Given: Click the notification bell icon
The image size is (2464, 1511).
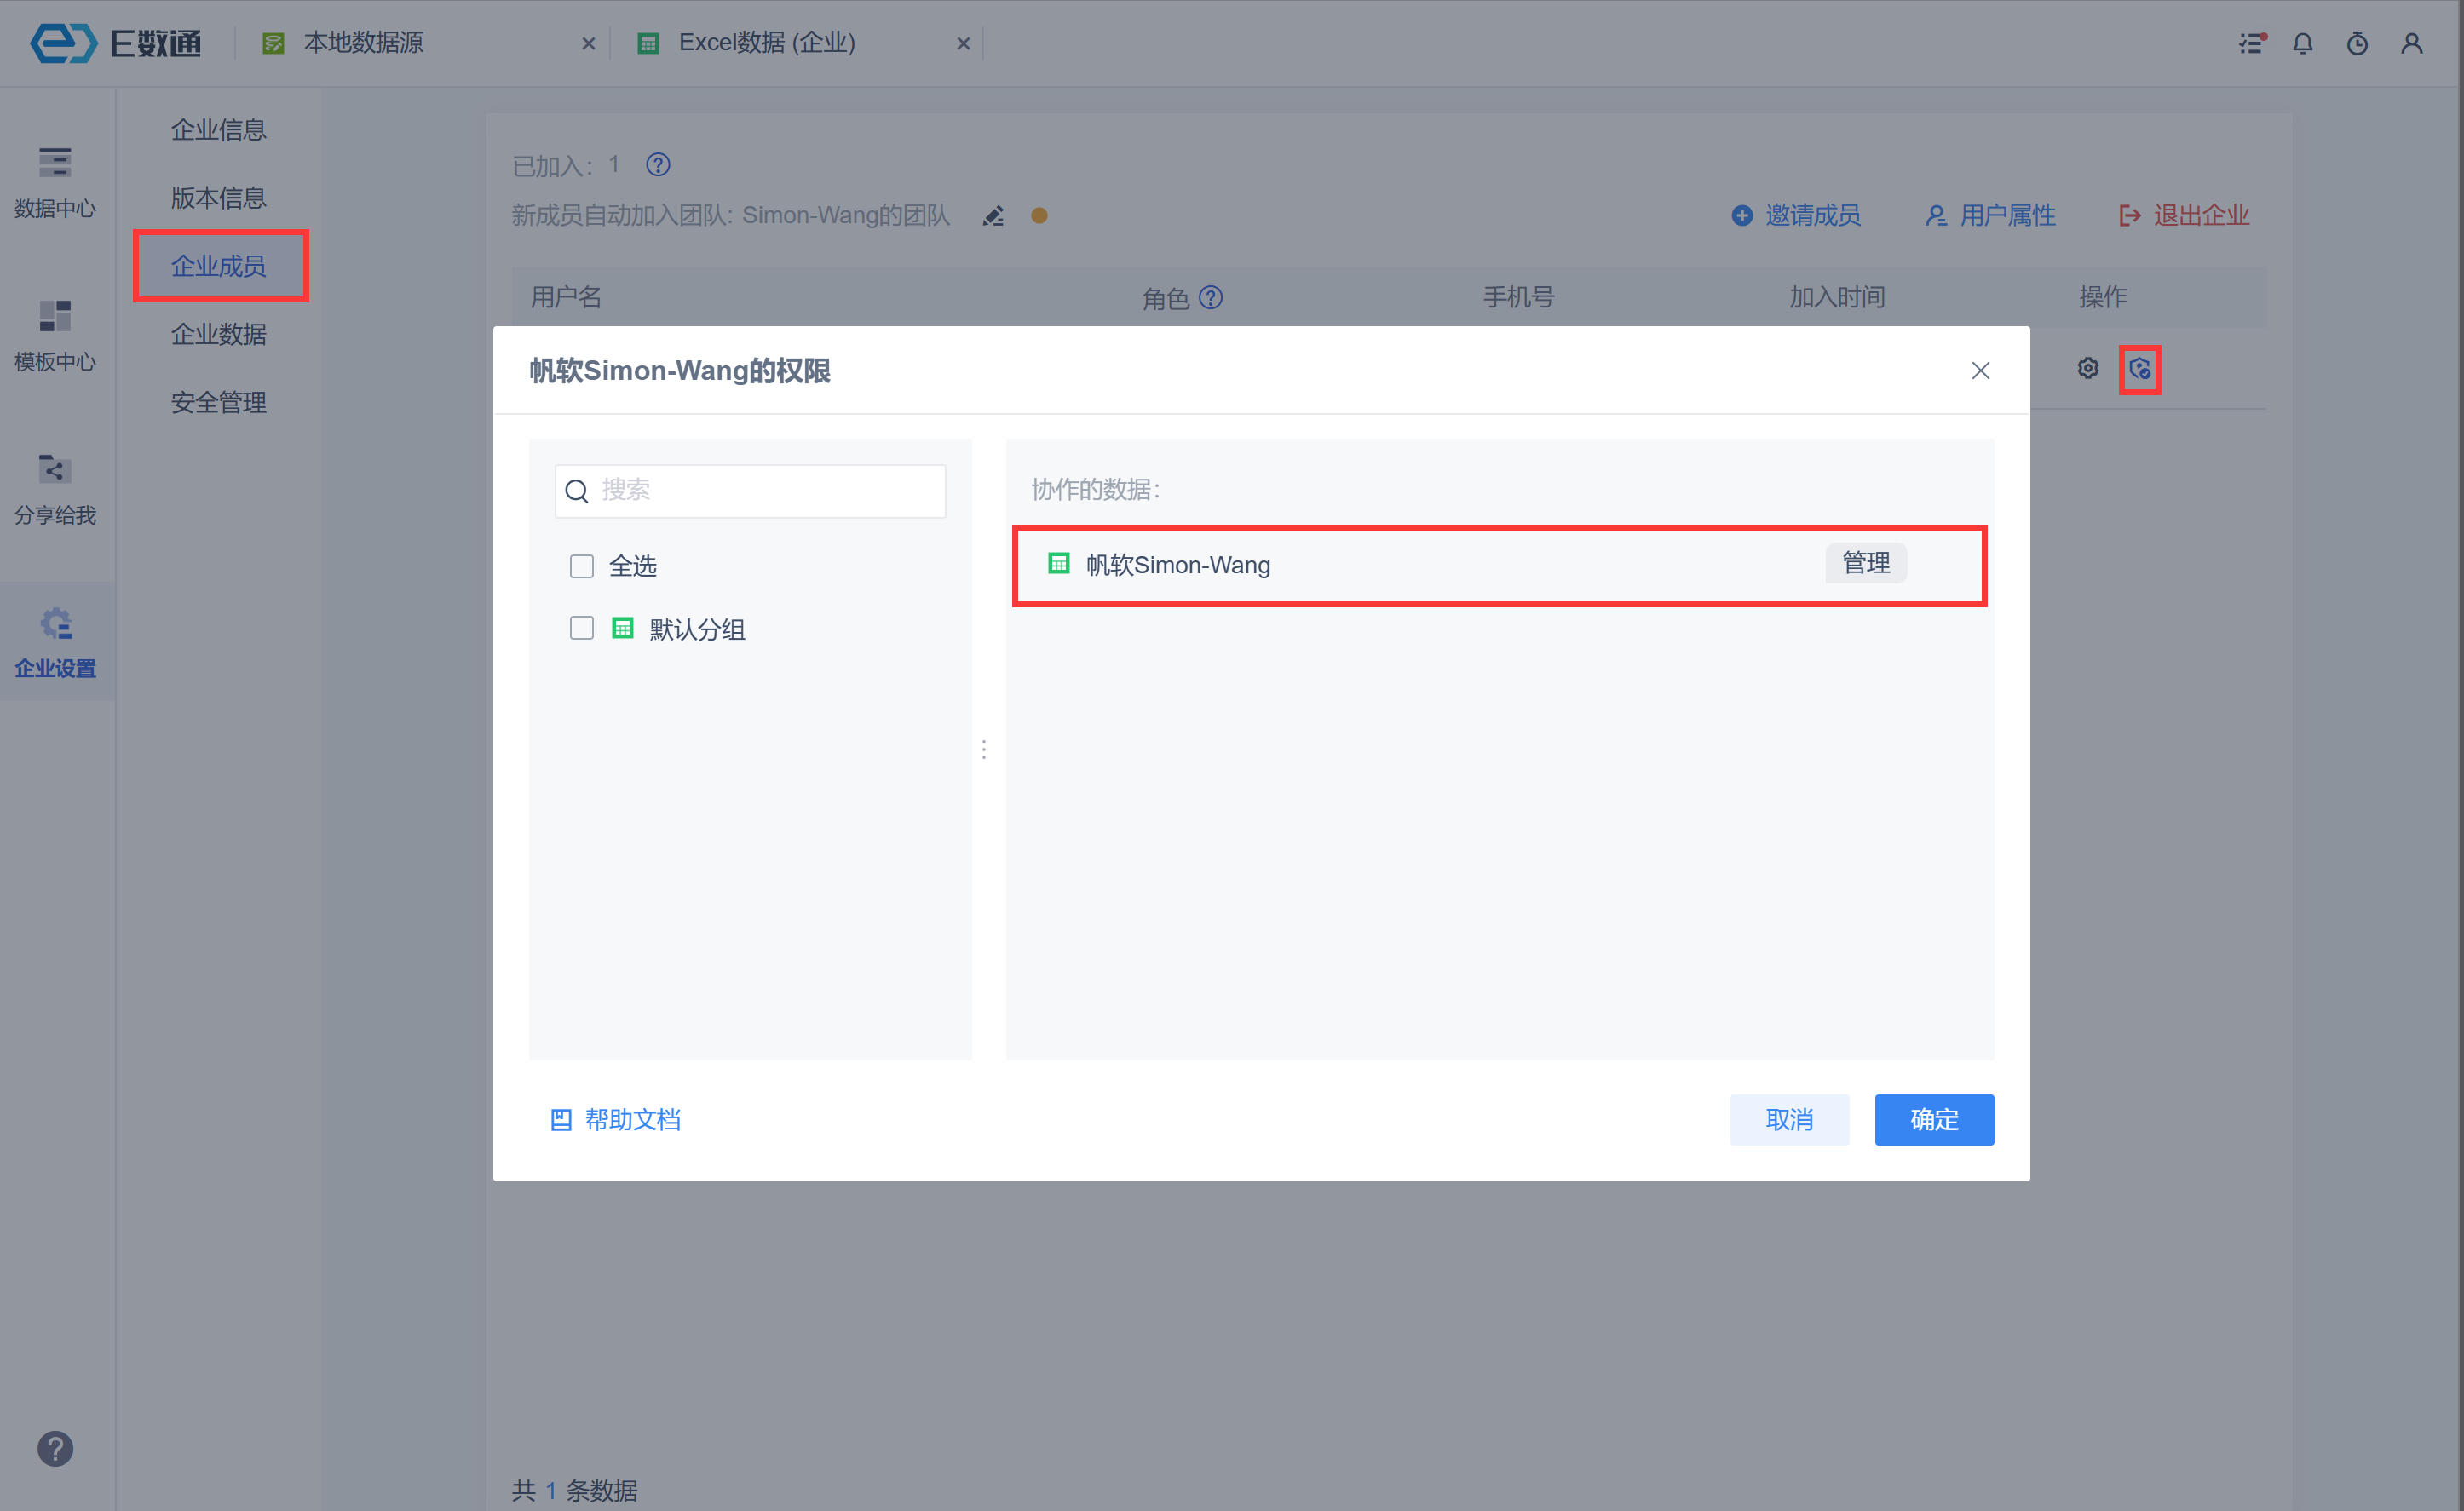Looking at the screenshot, I should point(2302,43).
